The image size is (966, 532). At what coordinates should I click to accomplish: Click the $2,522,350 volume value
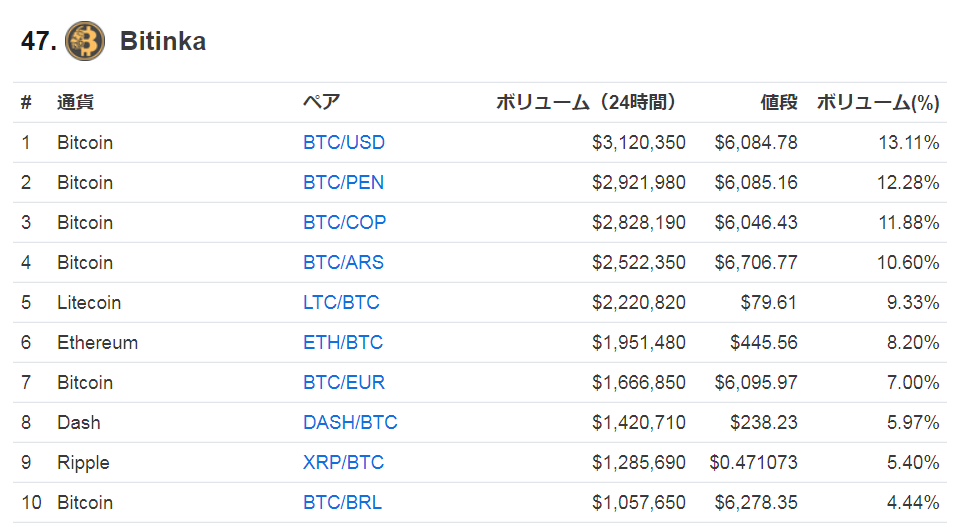pyautogui.click(x=639, y=262)
